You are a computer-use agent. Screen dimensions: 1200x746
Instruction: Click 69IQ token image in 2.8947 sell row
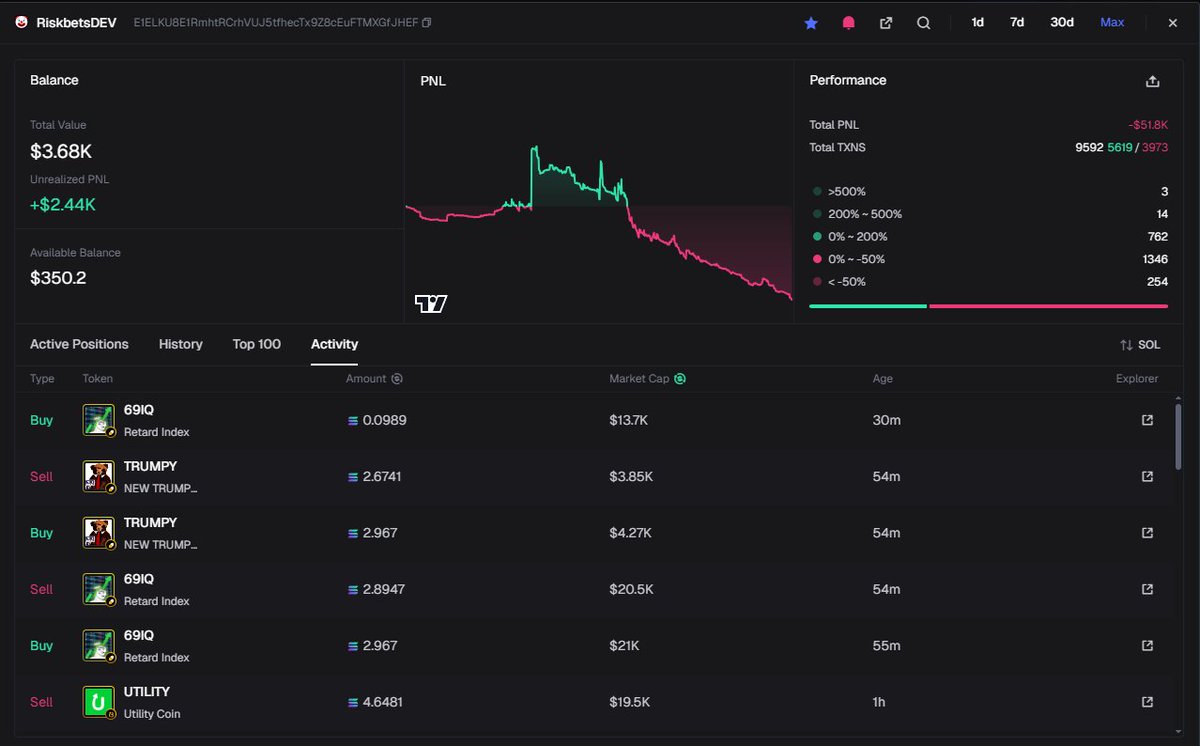coord(99,589)
